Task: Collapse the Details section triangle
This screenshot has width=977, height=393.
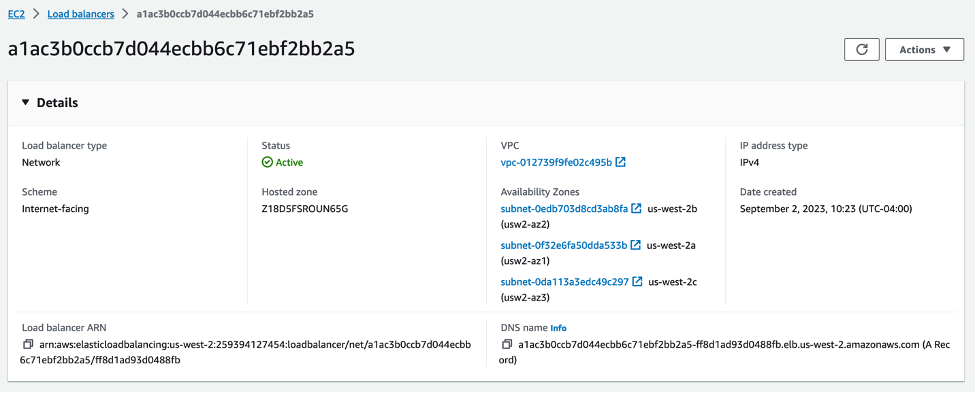Action: coord(26,103)
